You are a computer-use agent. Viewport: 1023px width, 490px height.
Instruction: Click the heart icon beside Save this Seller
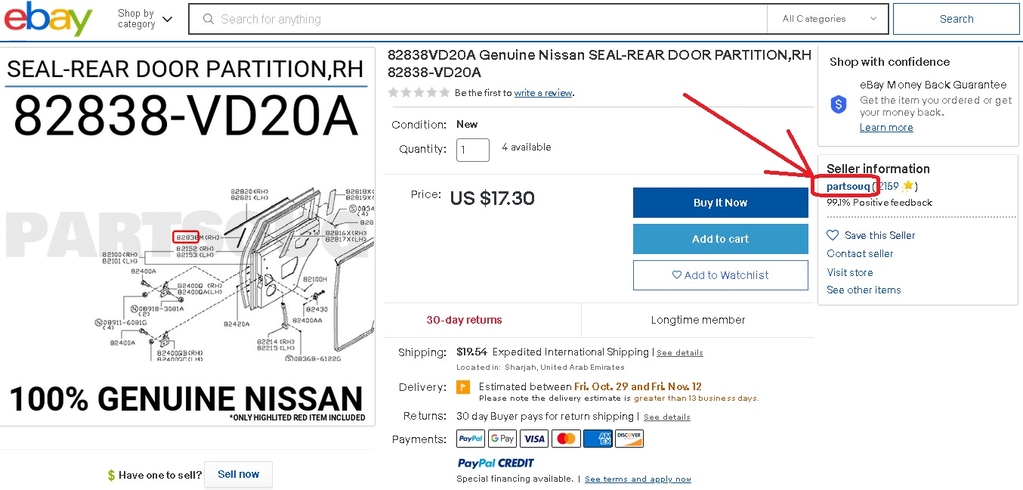tap(832, 235)
